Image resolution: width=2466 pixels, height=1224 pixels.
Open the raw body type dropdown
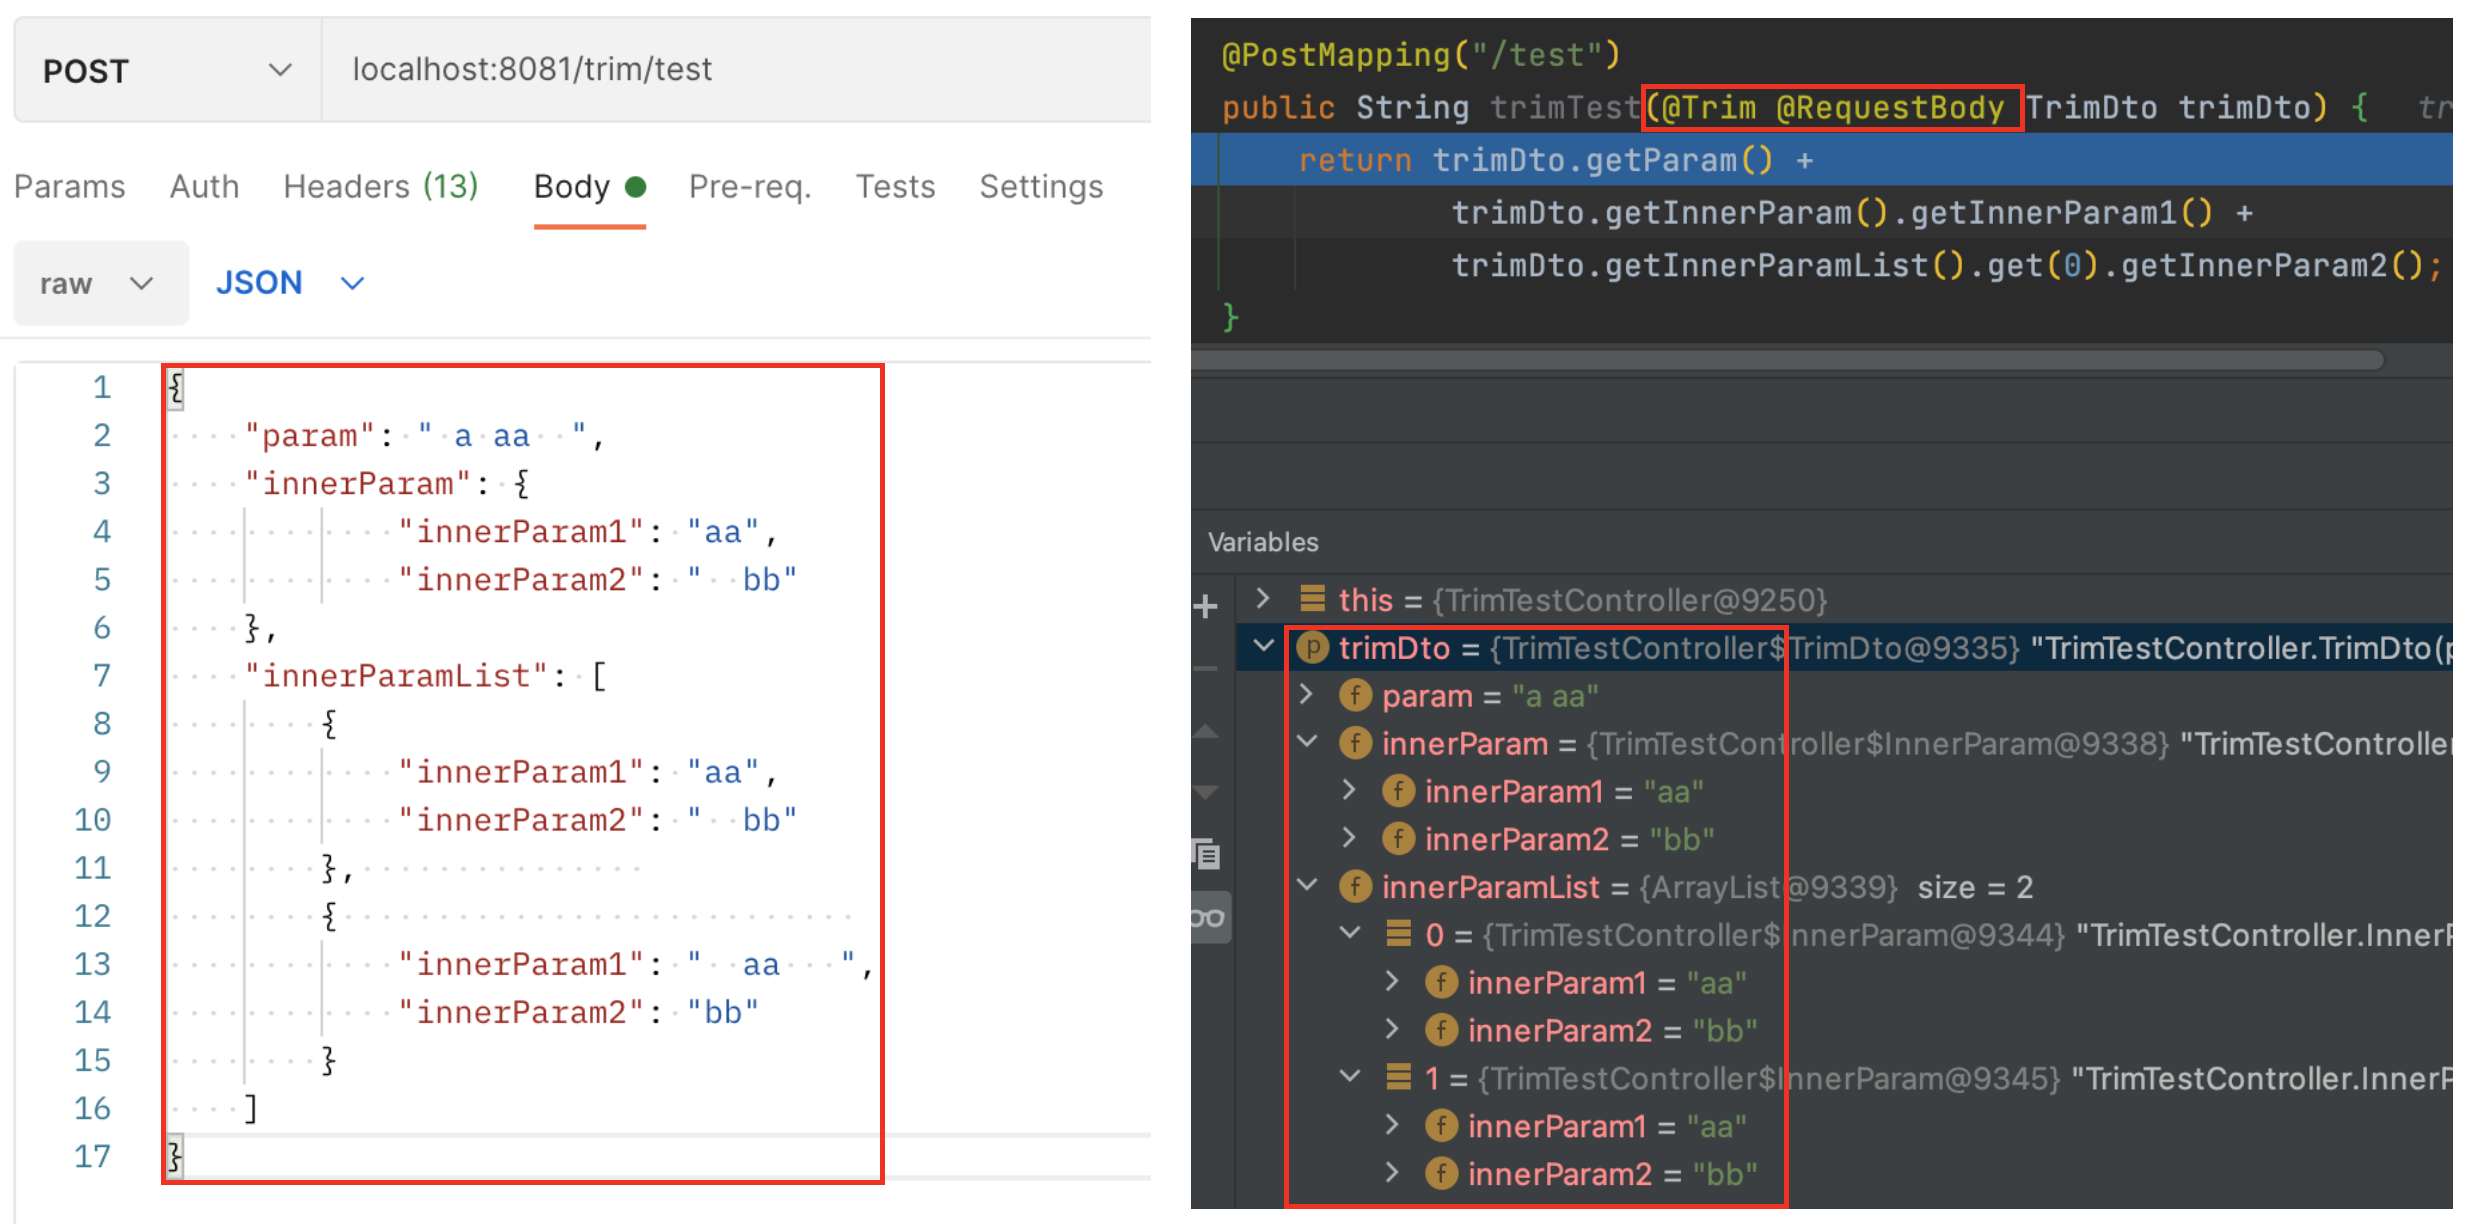[99, 283]
